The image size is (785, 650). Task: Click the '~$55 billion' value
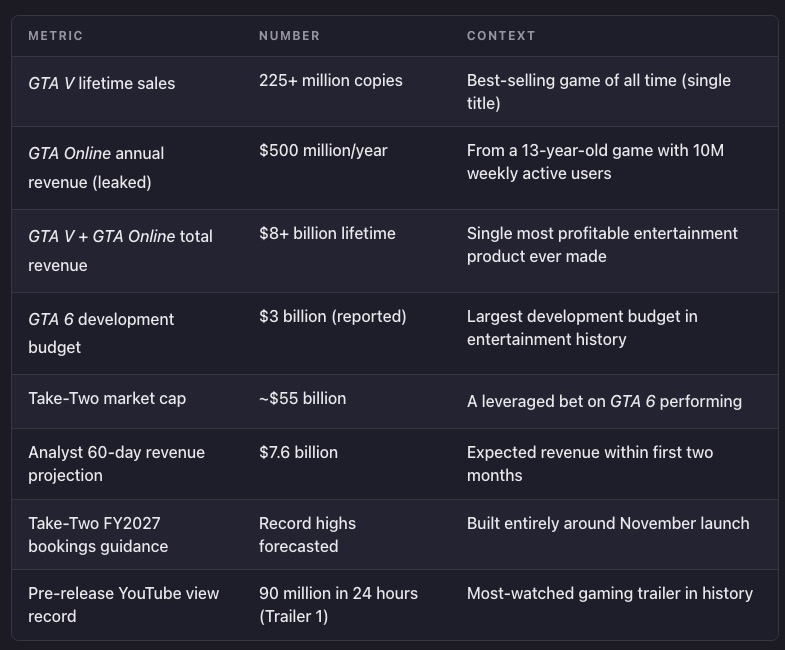pyautogui.click(x=302, y=399)
